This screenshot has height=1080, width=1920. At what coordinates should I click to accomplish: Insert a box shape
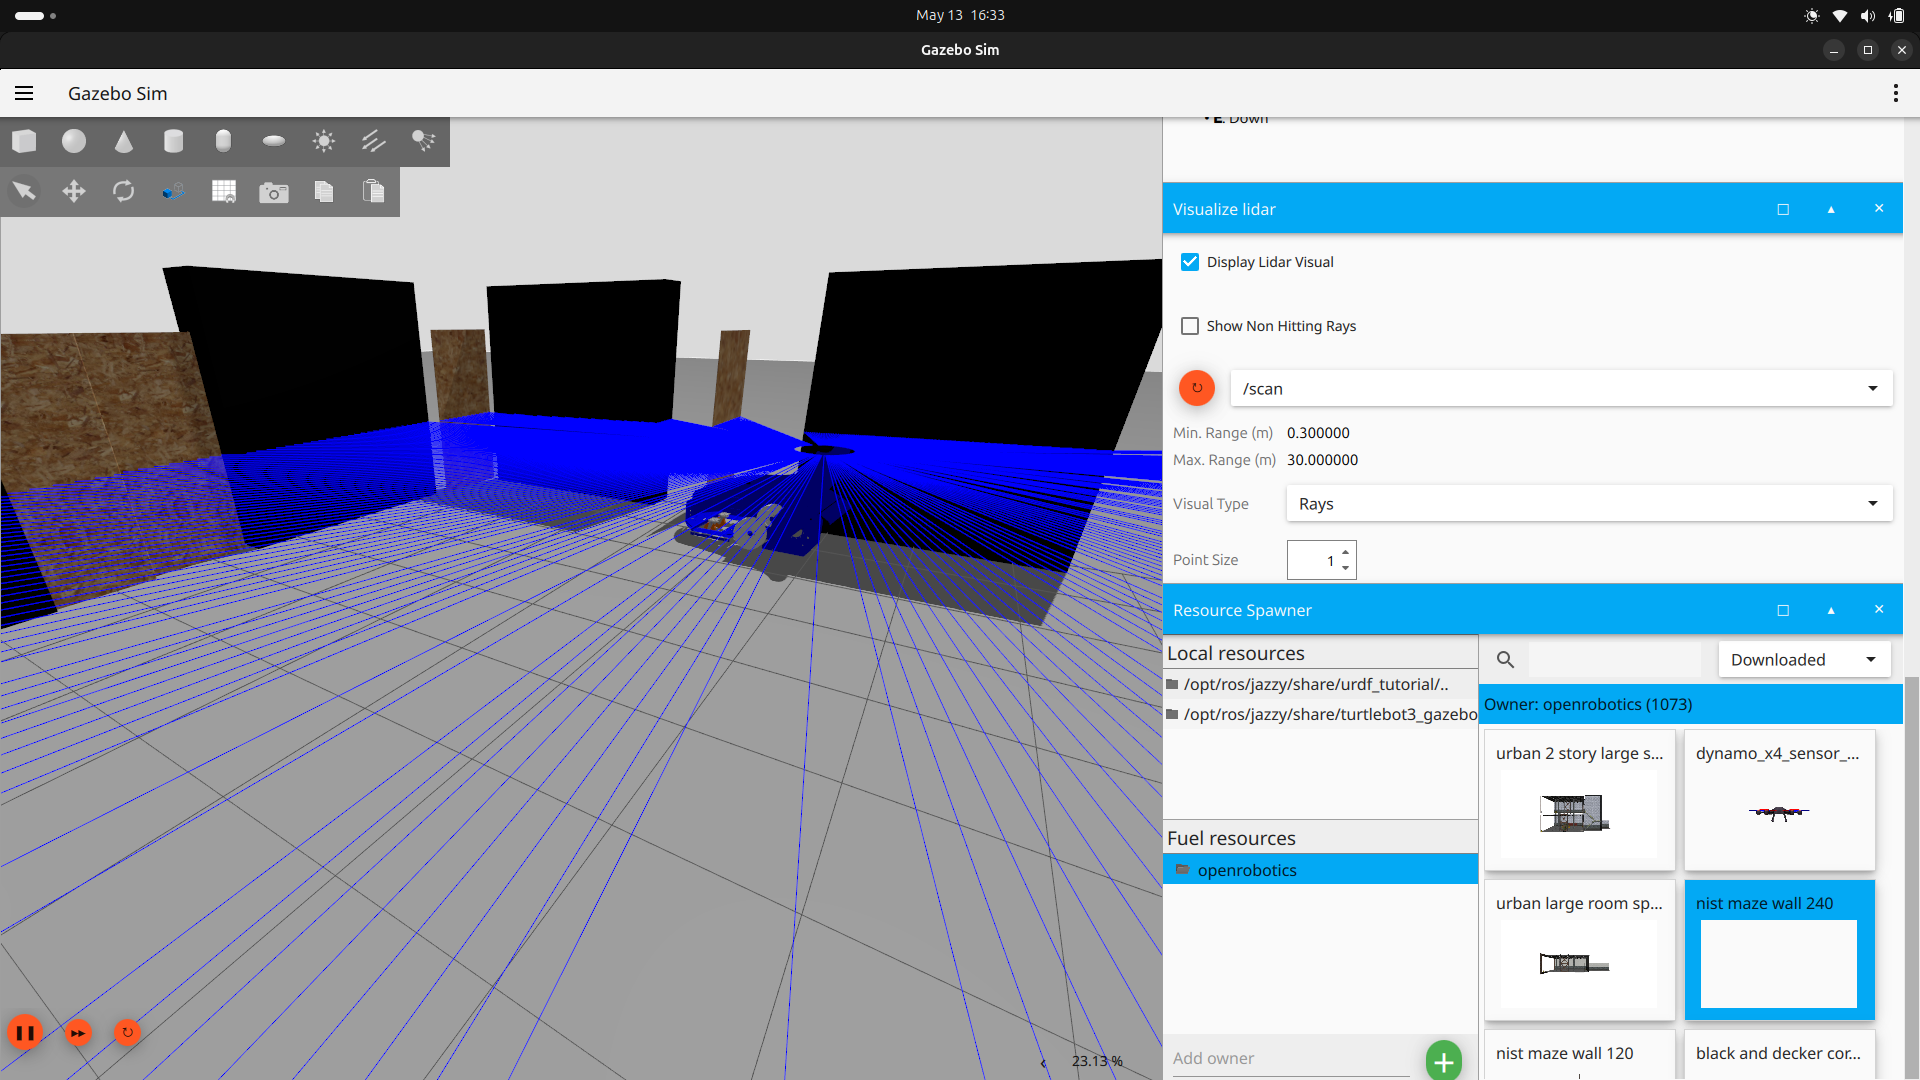coord(25,142)
